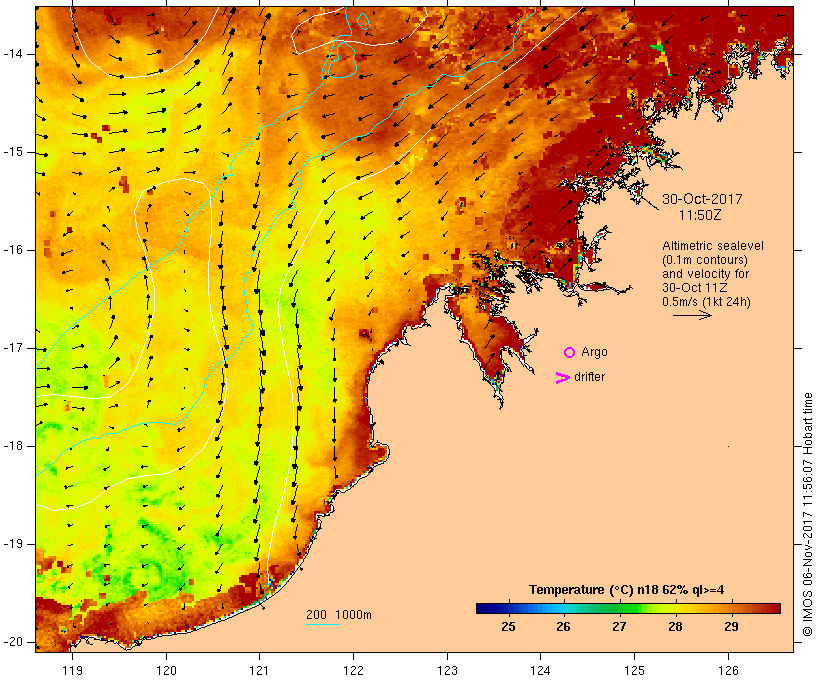Click the latitude axis label '-18'
This screenshot has width=820, height=680.
coord(12,446)
